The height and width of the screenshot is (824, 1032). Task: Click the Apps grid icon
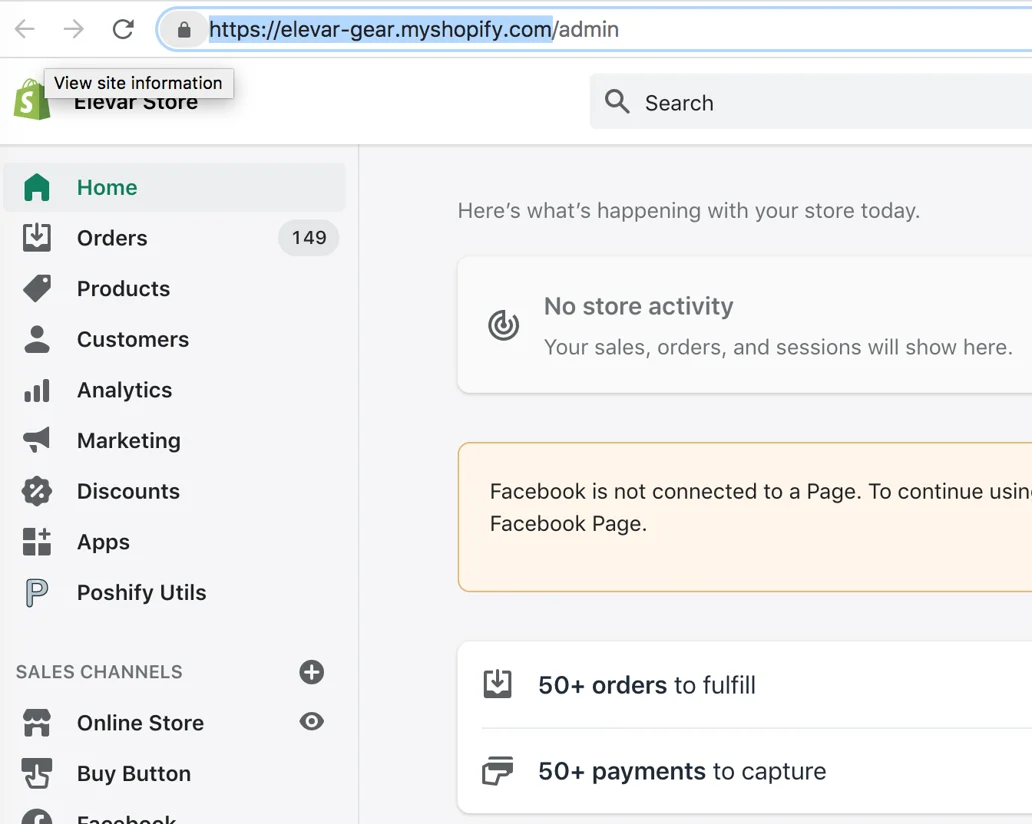(x=37, y=542)
